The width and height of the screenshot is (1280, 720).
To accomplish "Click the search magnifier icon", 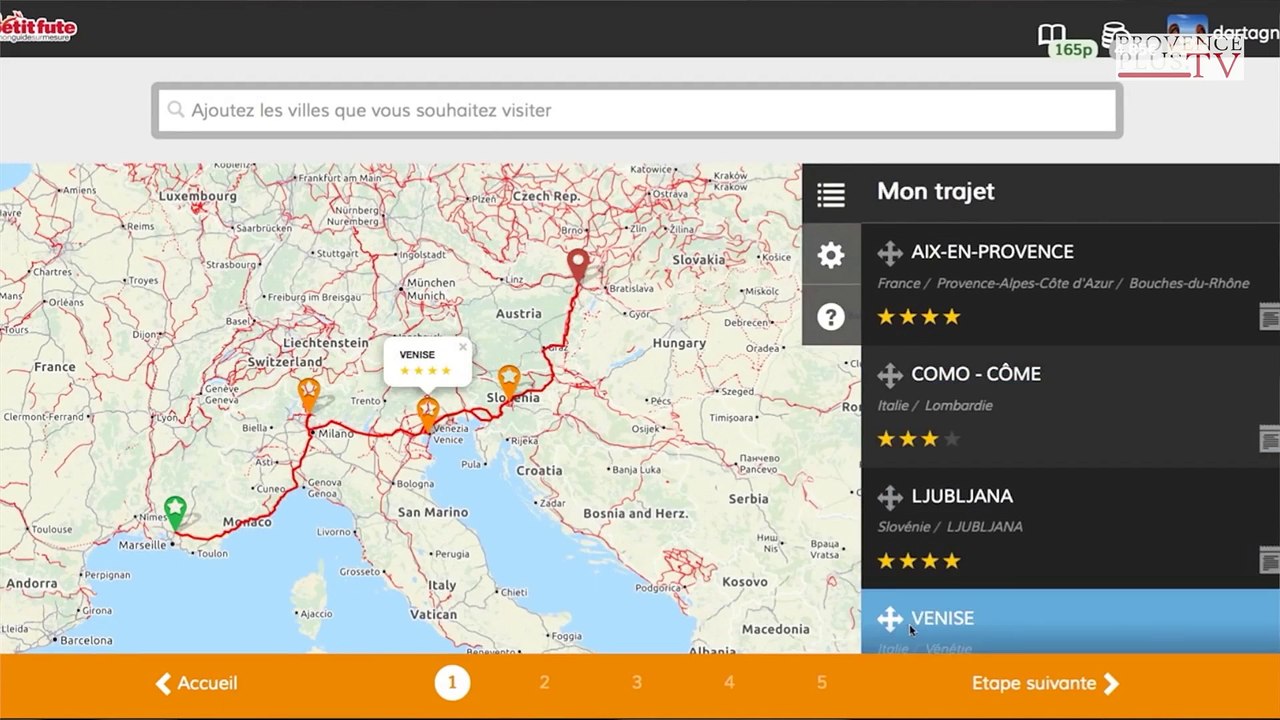I will point(176,110).
